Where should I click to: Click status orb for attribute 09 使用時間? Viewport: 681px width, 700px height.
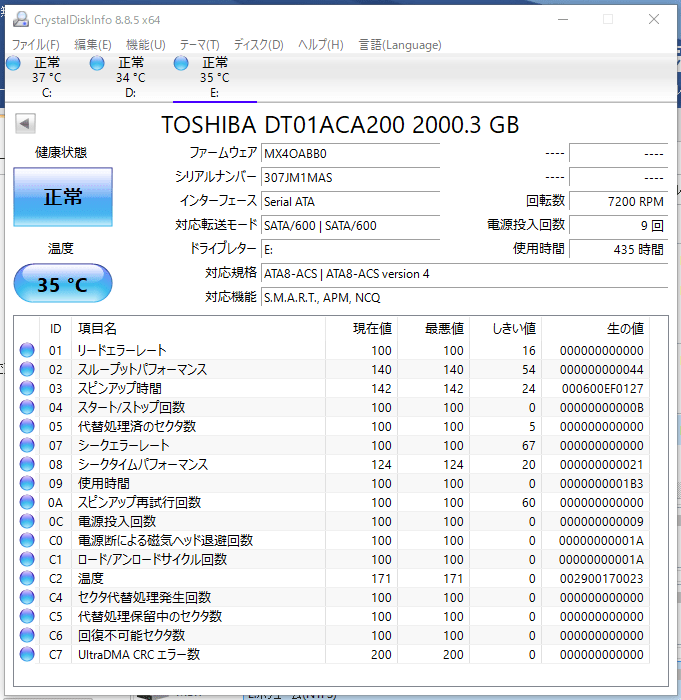[27, 483]
